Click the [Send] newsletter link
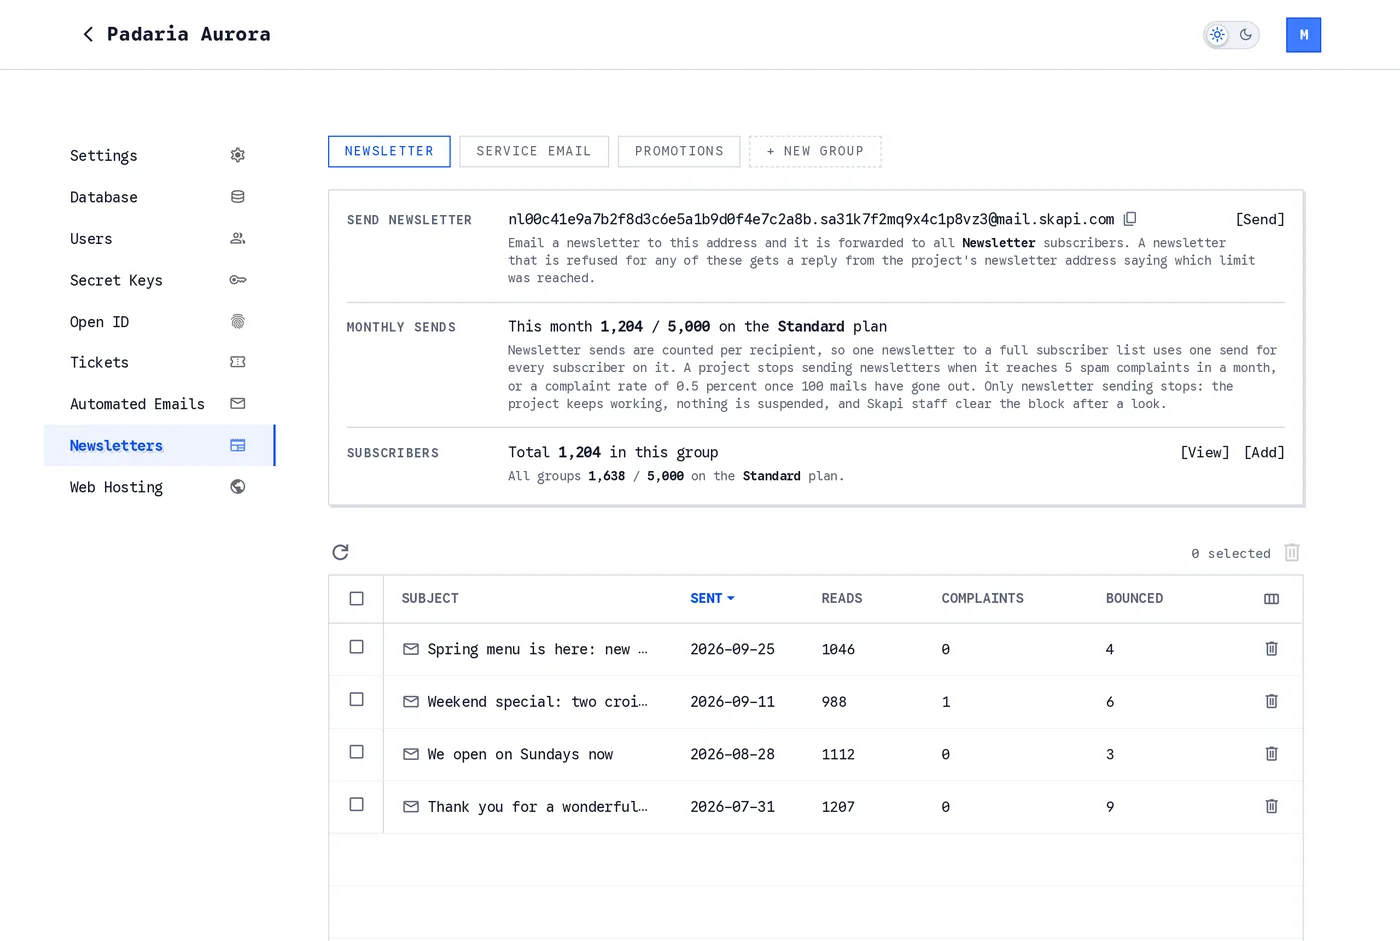 click(x=1260, y=219)
